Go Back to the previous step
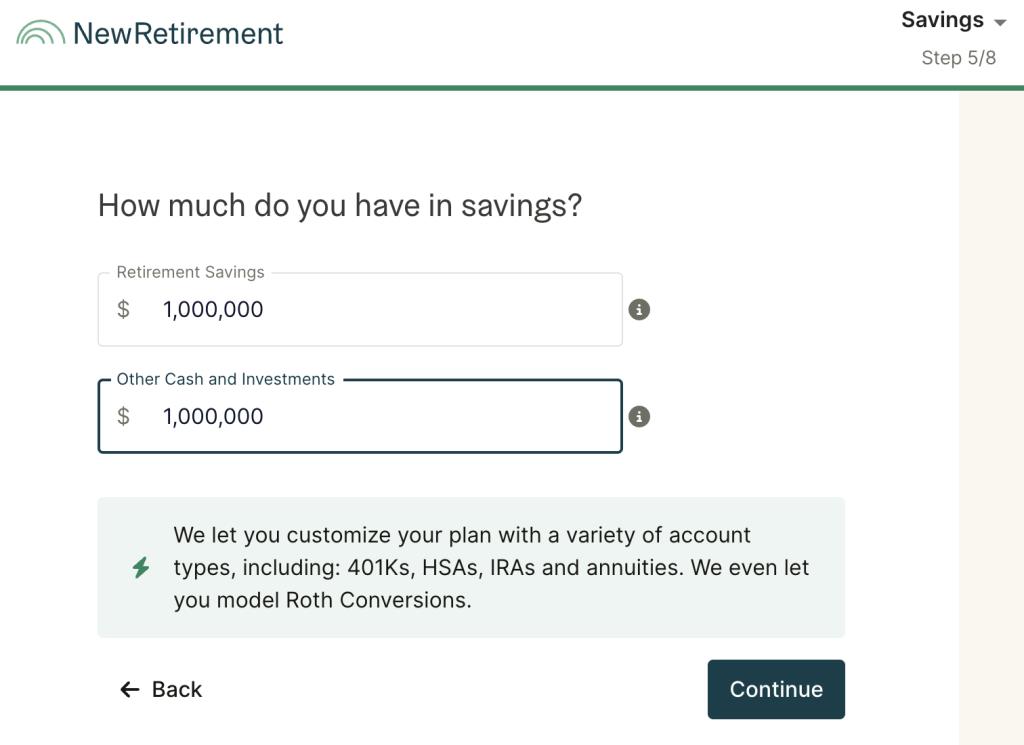This screenshot has height=745, width=1024. [x=161, y=690]
